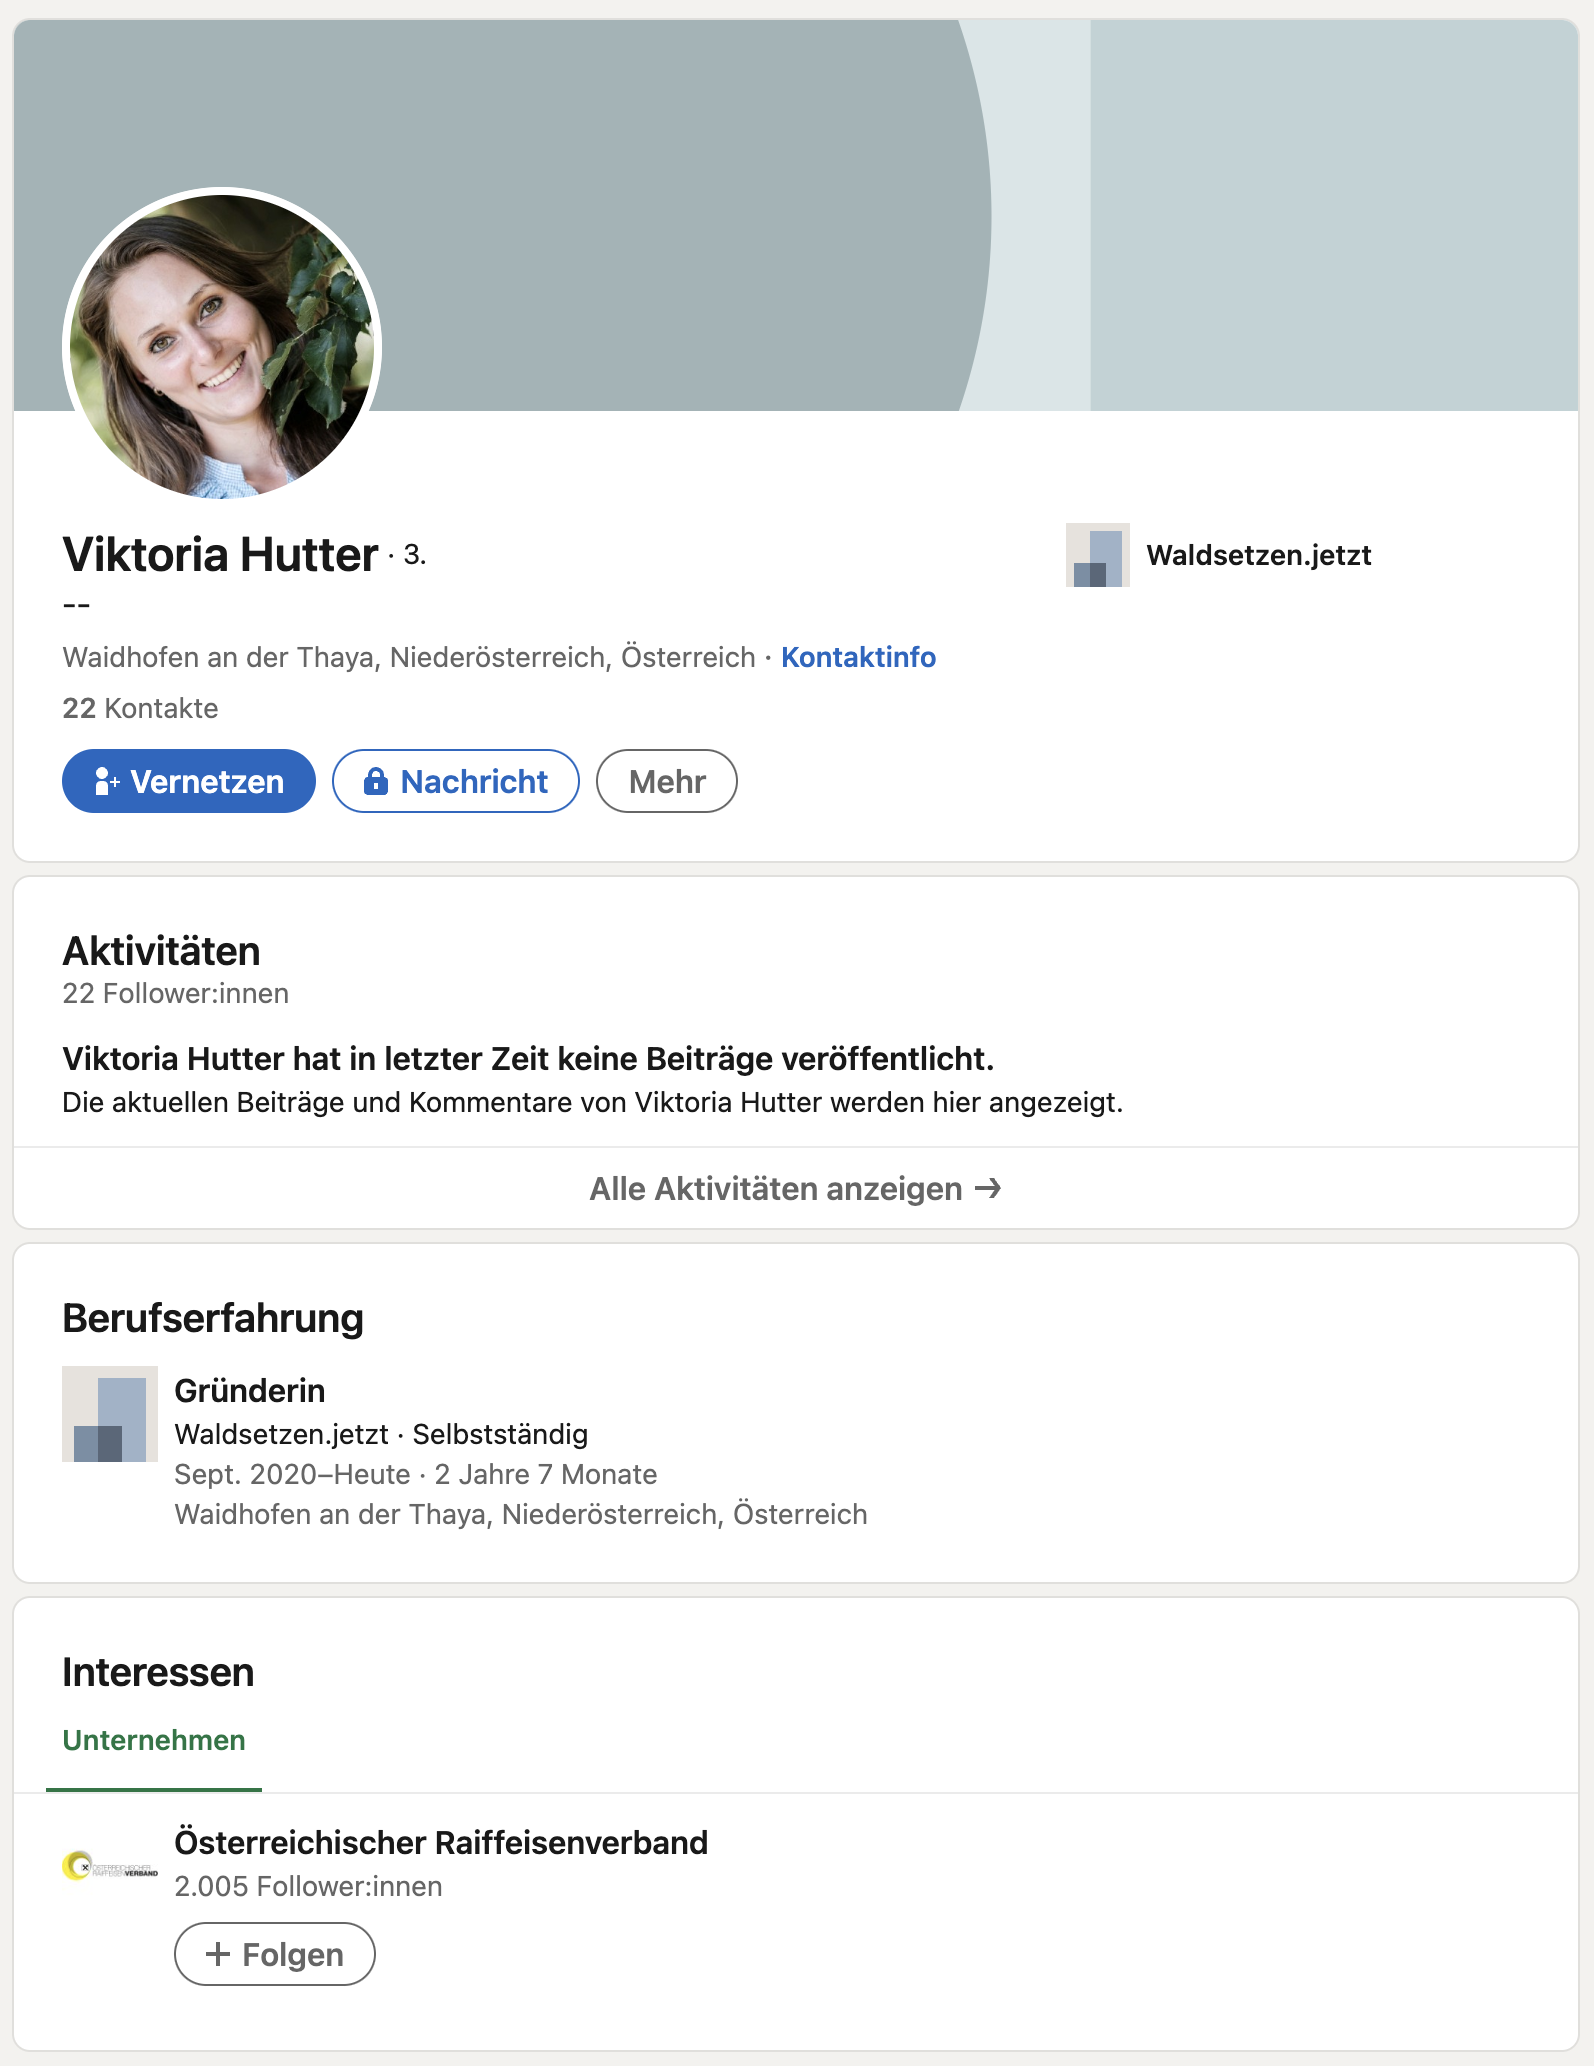Click the header location Waidhofen an der Thaya
Viewport: 1594px width, 2066px height.
(x=409, y=657)
